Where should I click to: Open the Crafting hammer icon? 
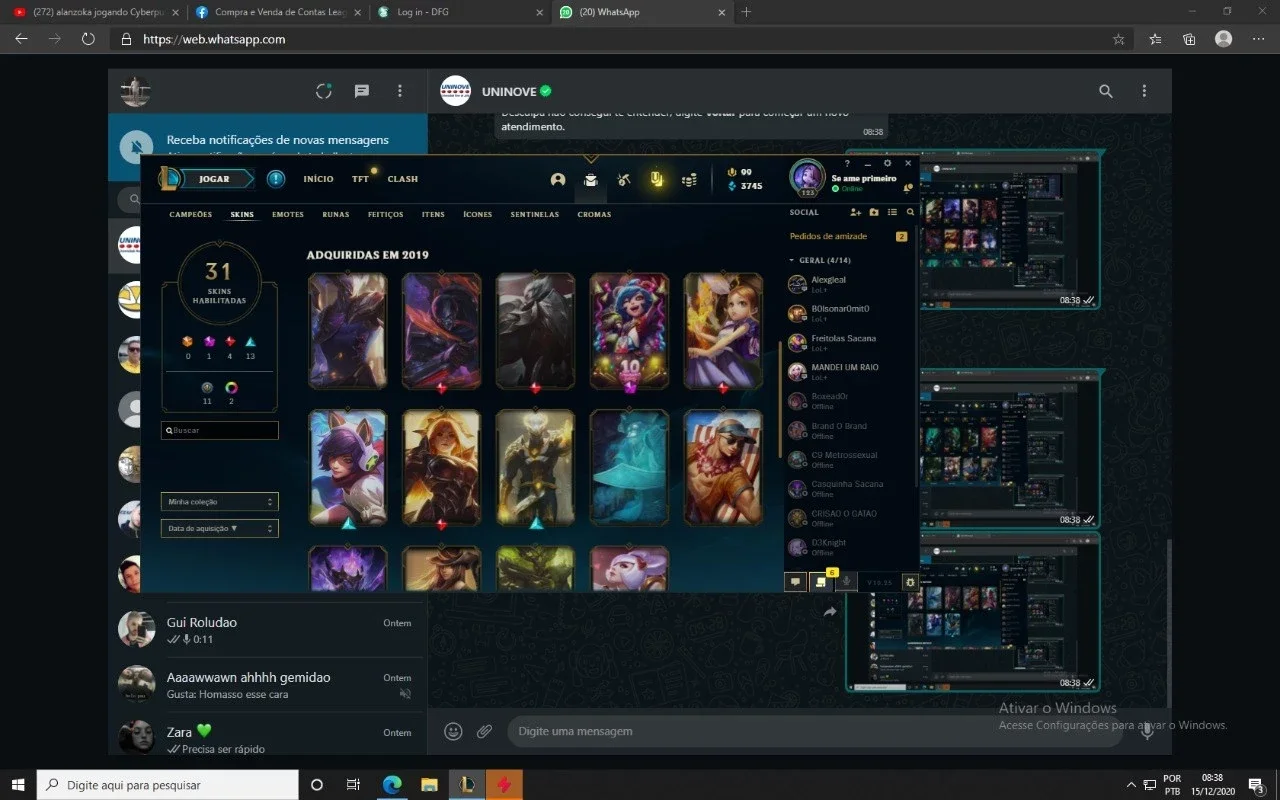(x=624, y=180)
